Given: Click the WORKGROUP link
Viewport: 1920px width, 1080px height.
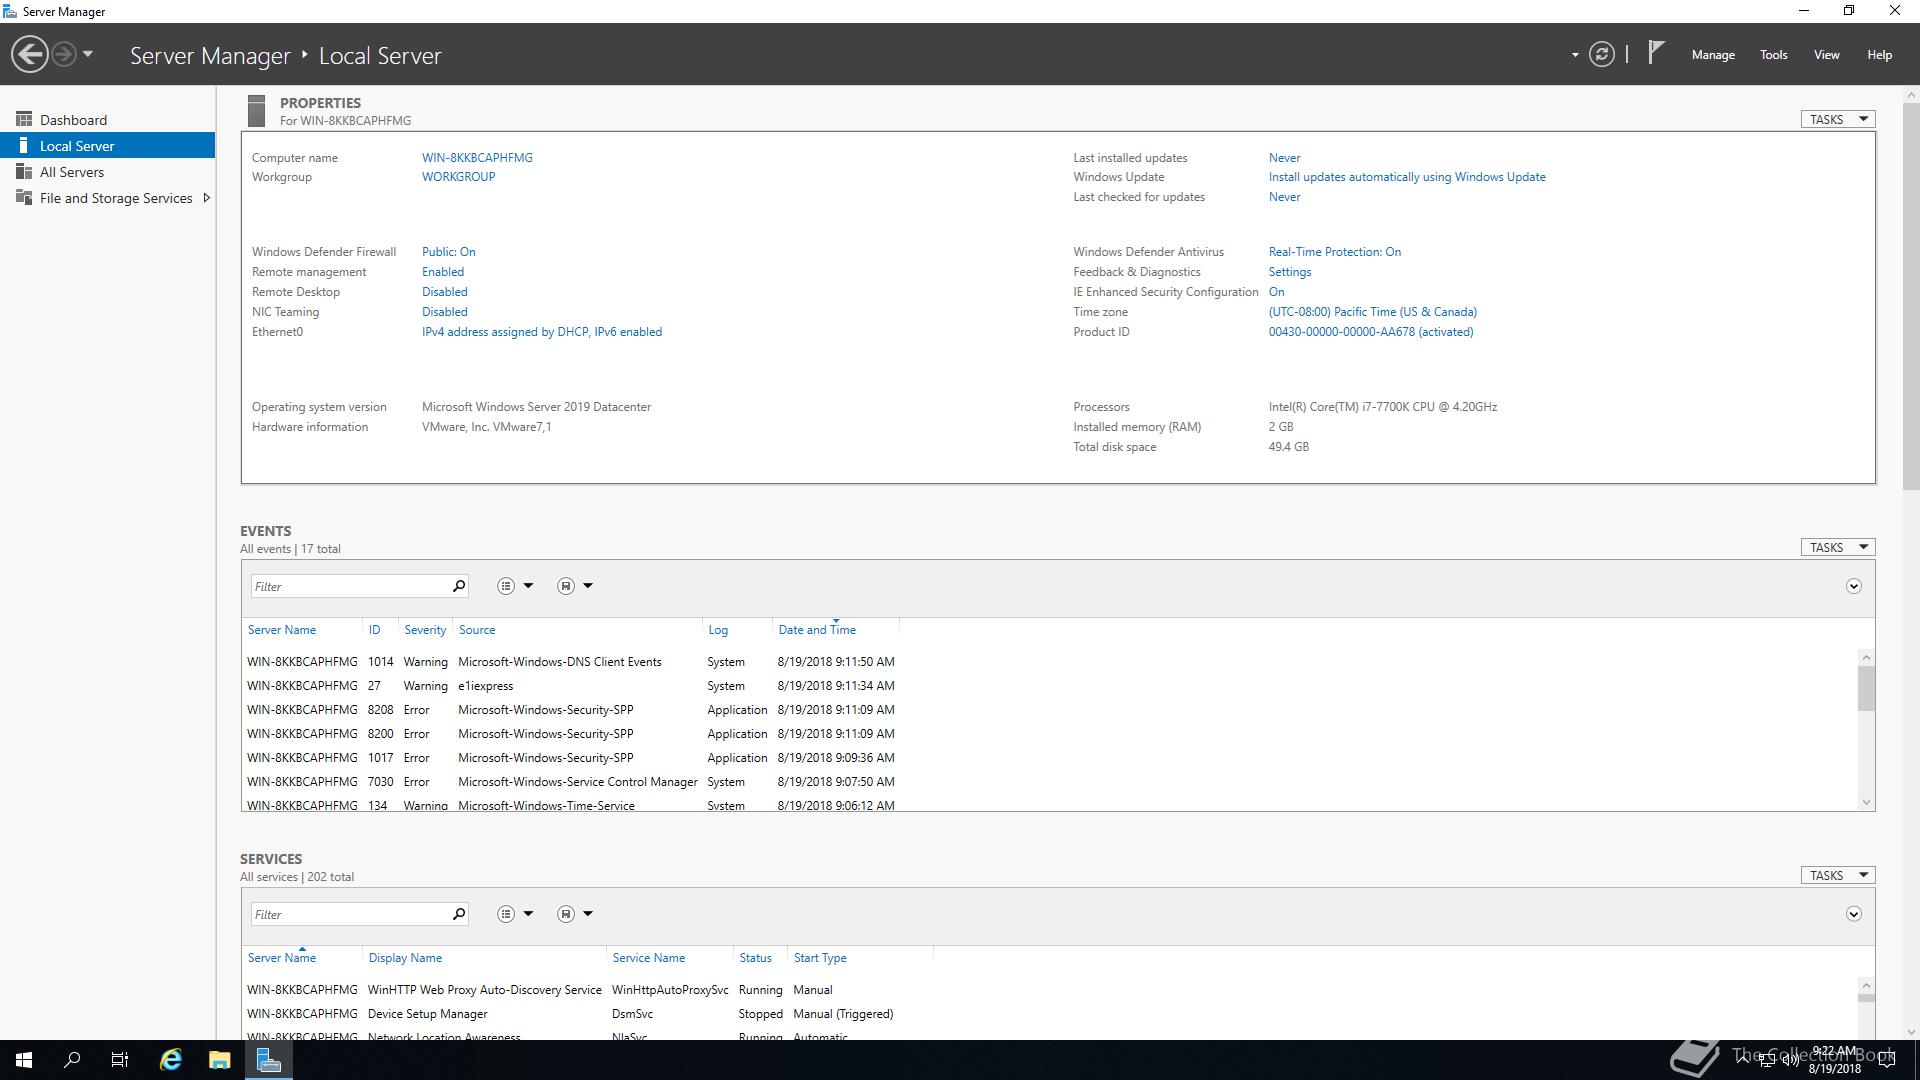Looking at the screenshot, I should 458,177.
